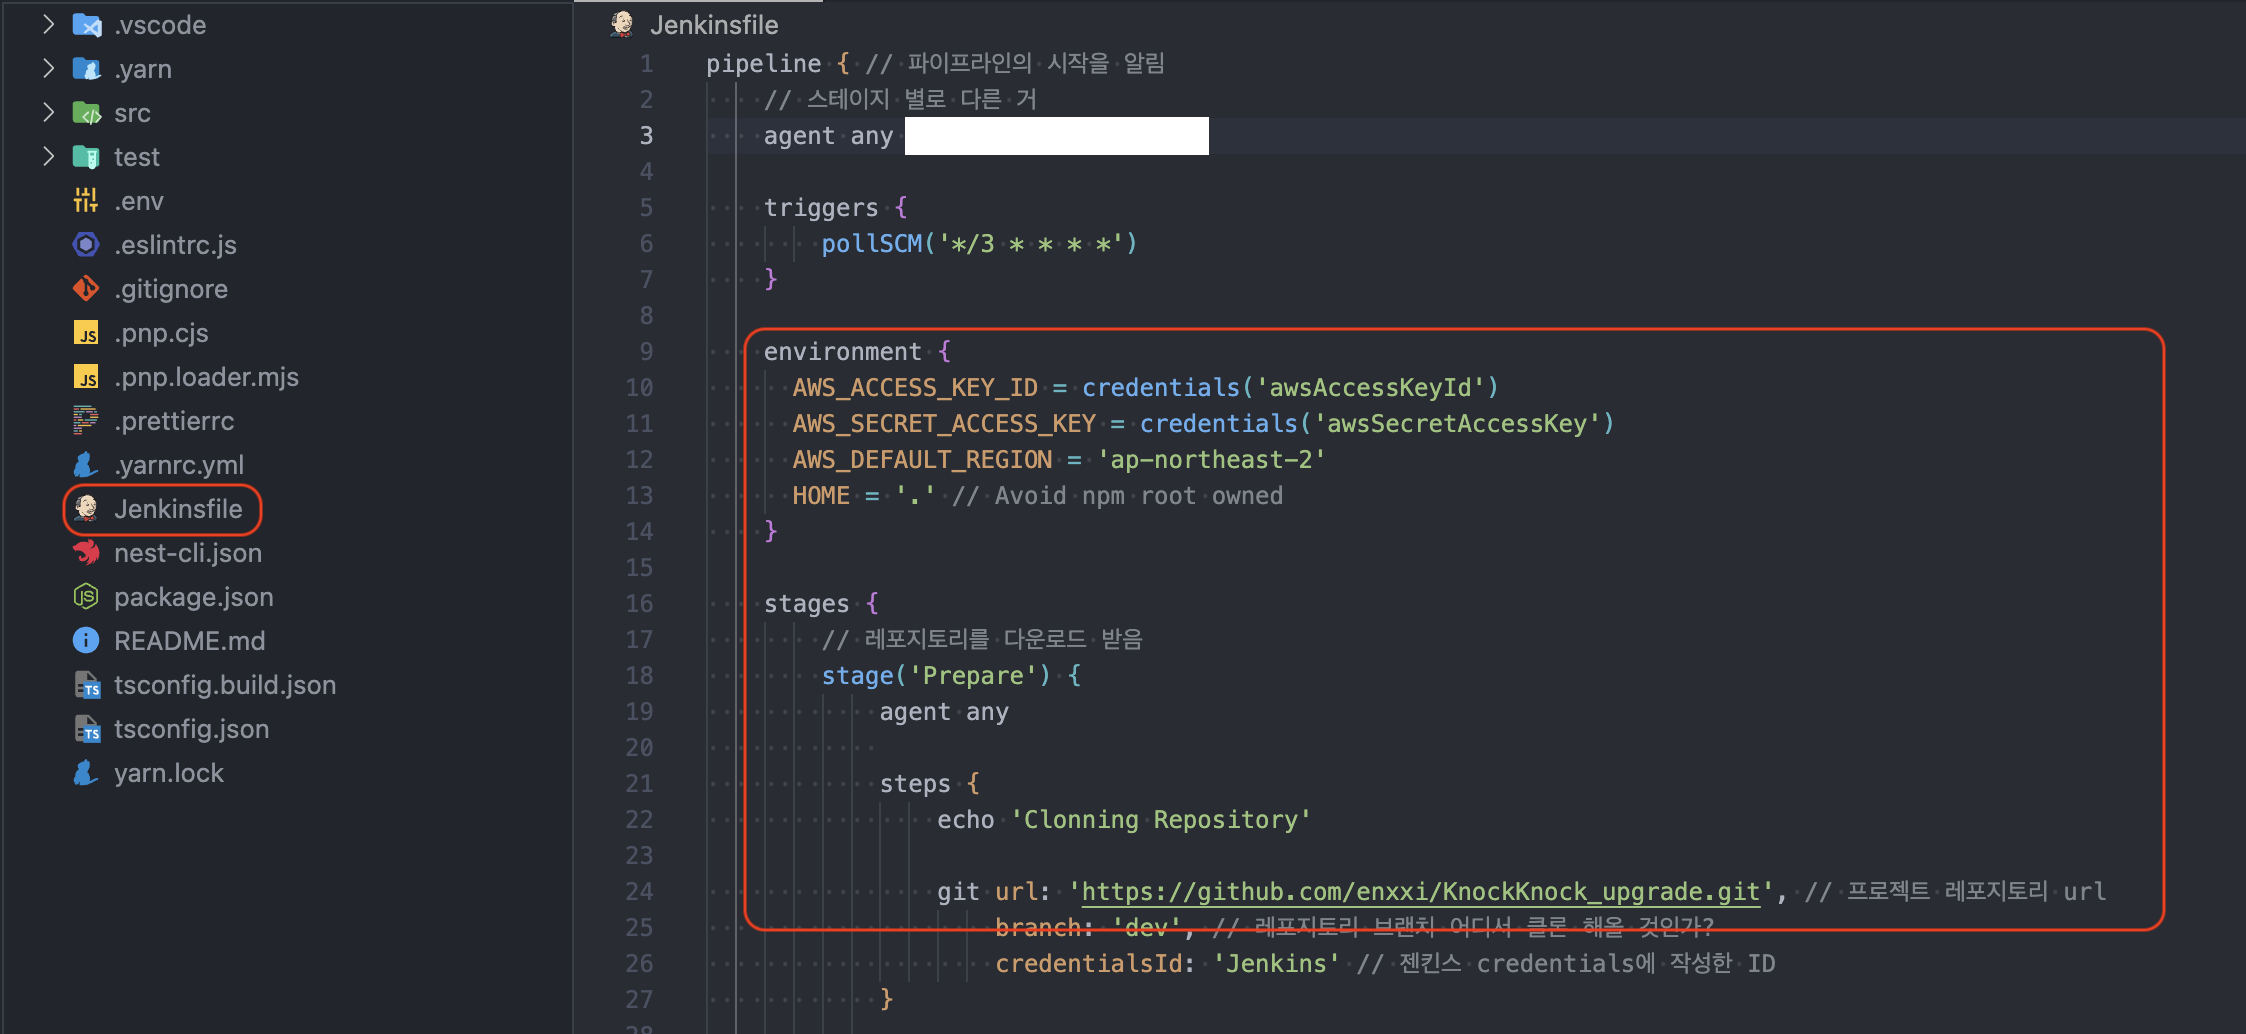2246x1034 pixels.
Task: Click the test folder icon
Action: tap(86, 157)
